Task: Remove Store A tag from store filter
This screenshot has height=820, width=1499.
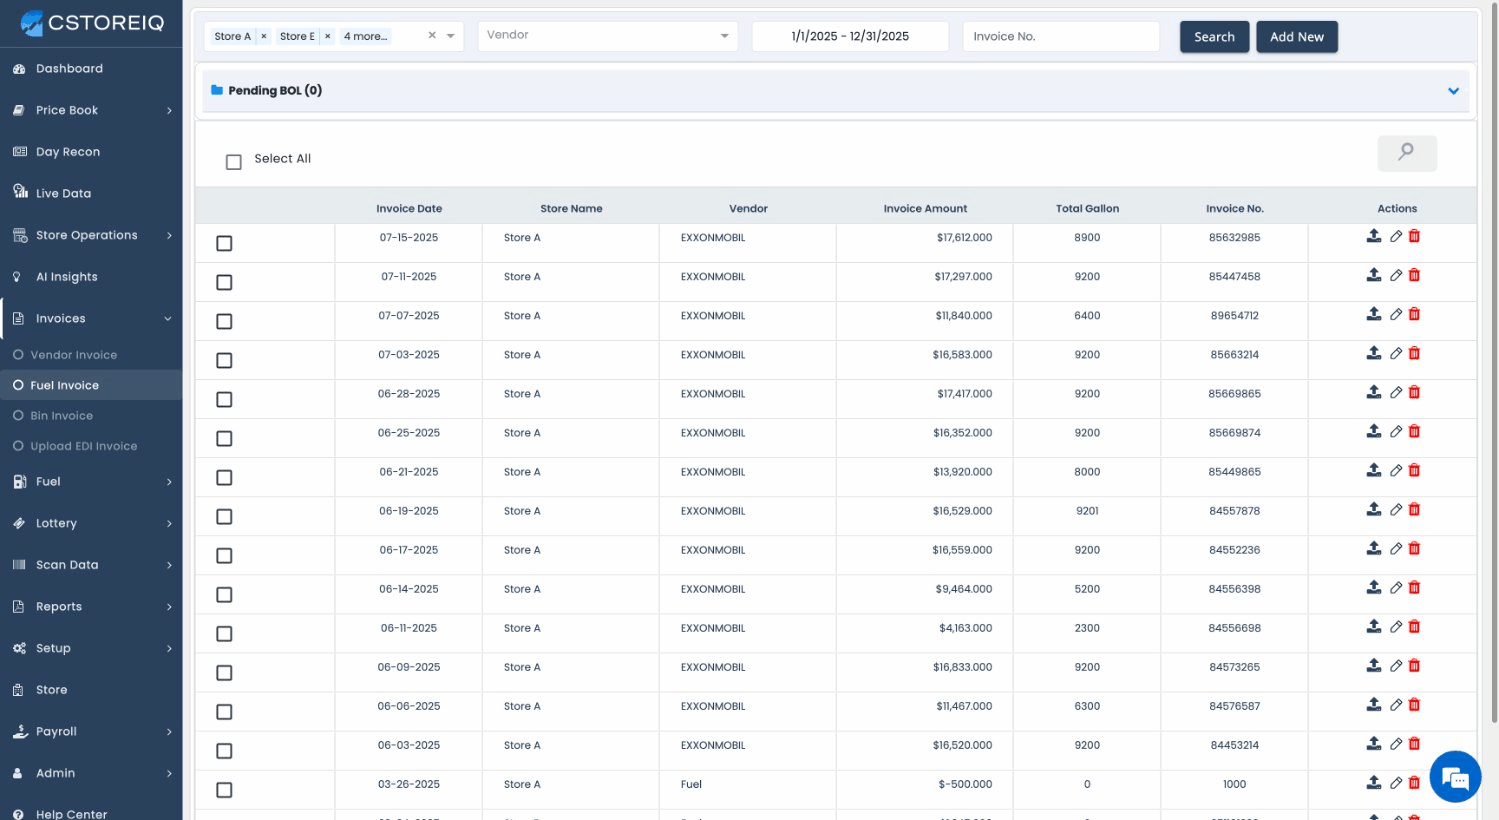Action: [264, 36]
